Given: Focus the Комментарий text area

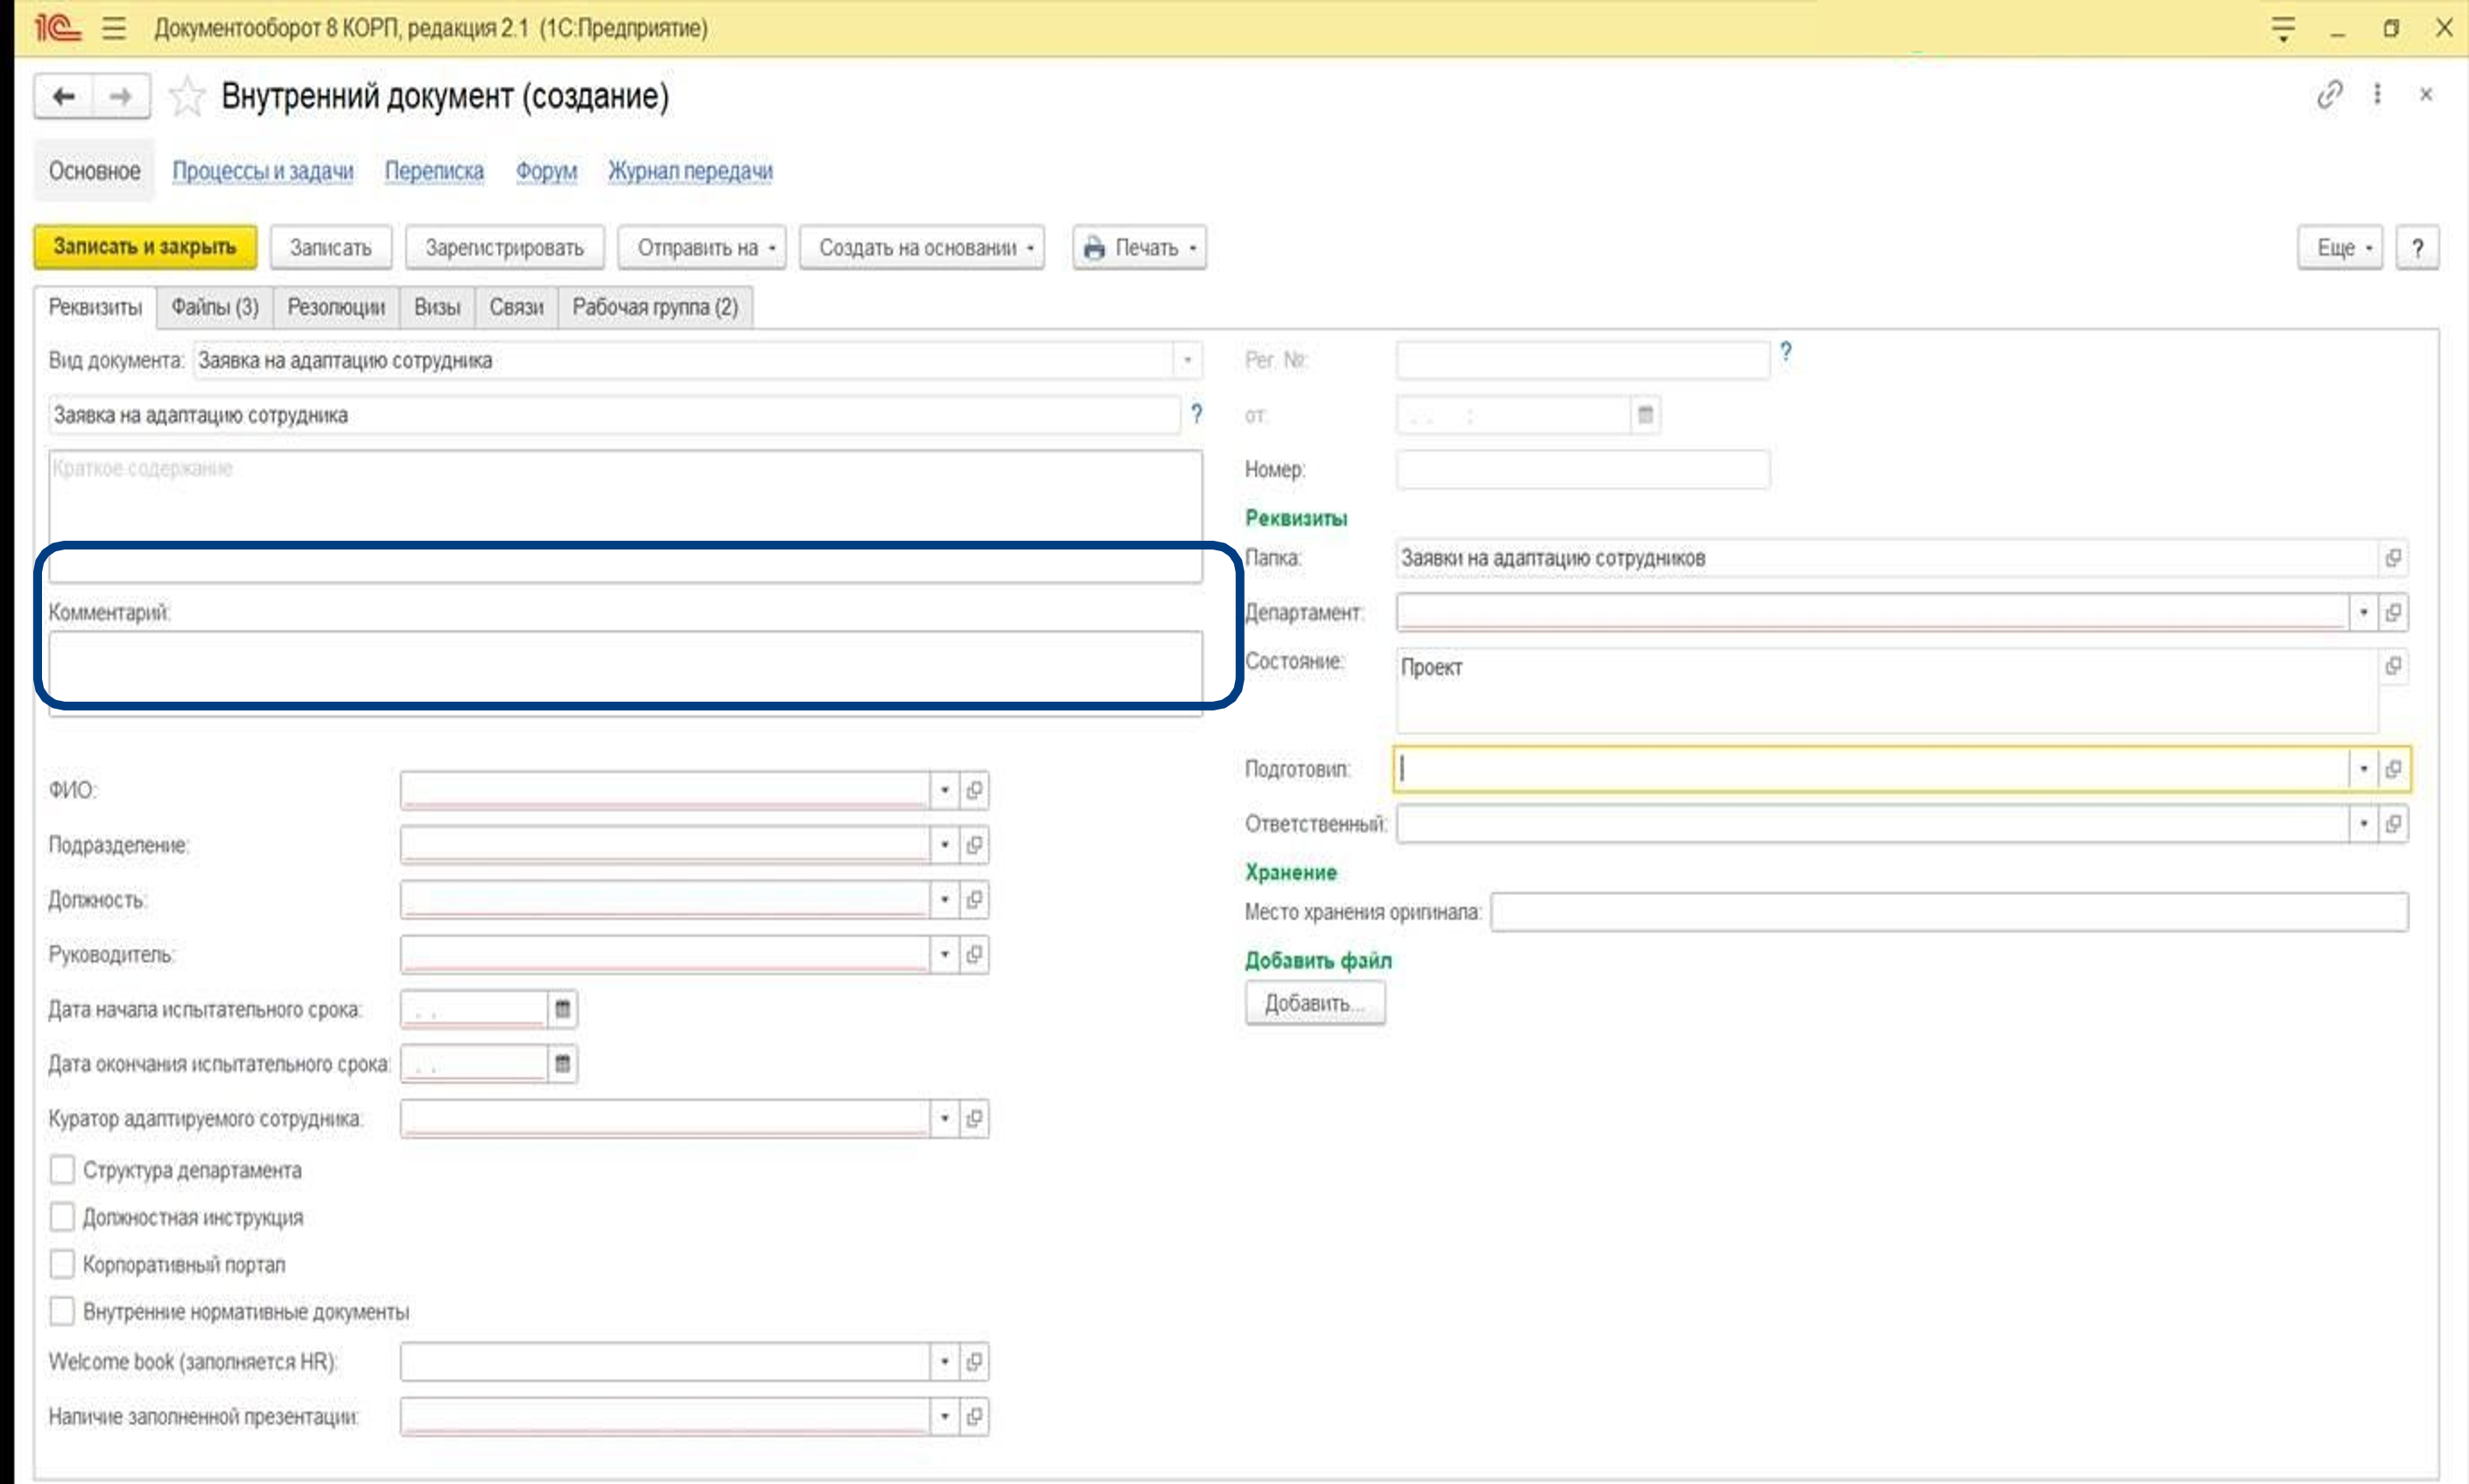Looking at the screenshot, I should 626,672.
